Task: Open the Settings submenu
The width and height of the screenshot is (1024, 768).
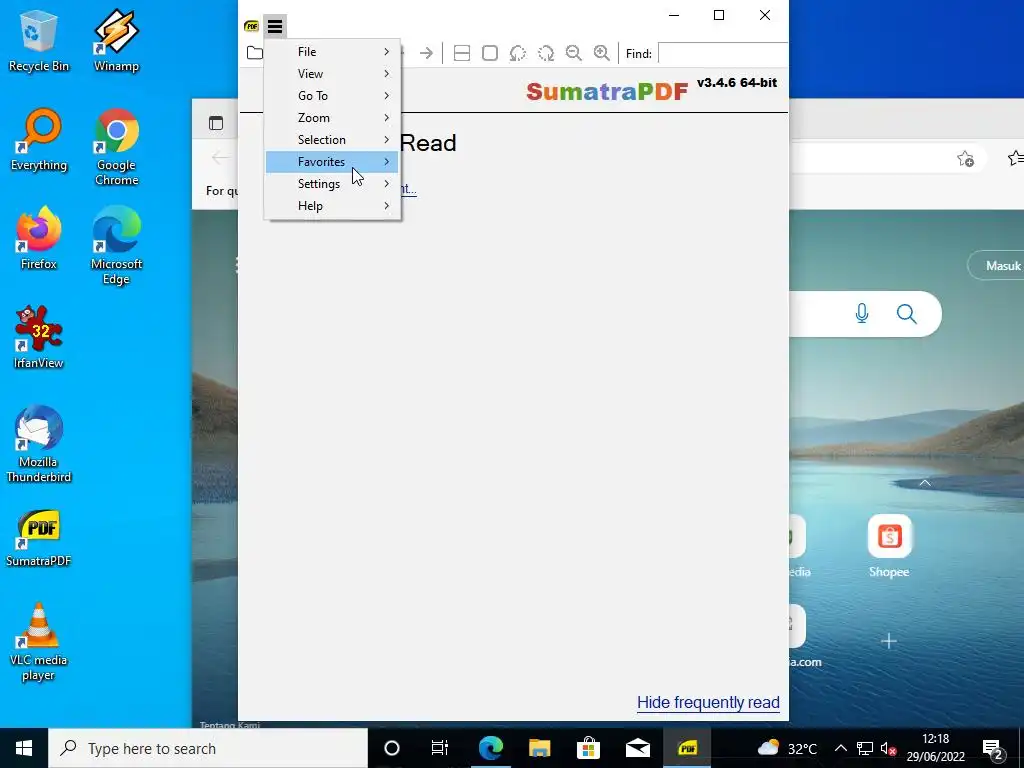Action: (x=332, y=184)
